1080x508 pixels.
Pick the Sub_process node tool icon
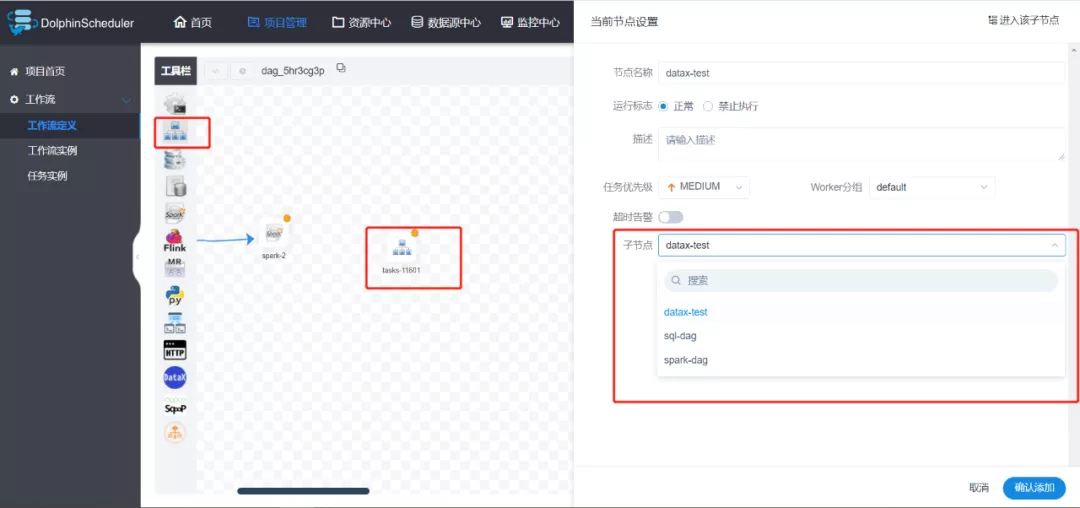pyautogui.click(x=175, y=131)
